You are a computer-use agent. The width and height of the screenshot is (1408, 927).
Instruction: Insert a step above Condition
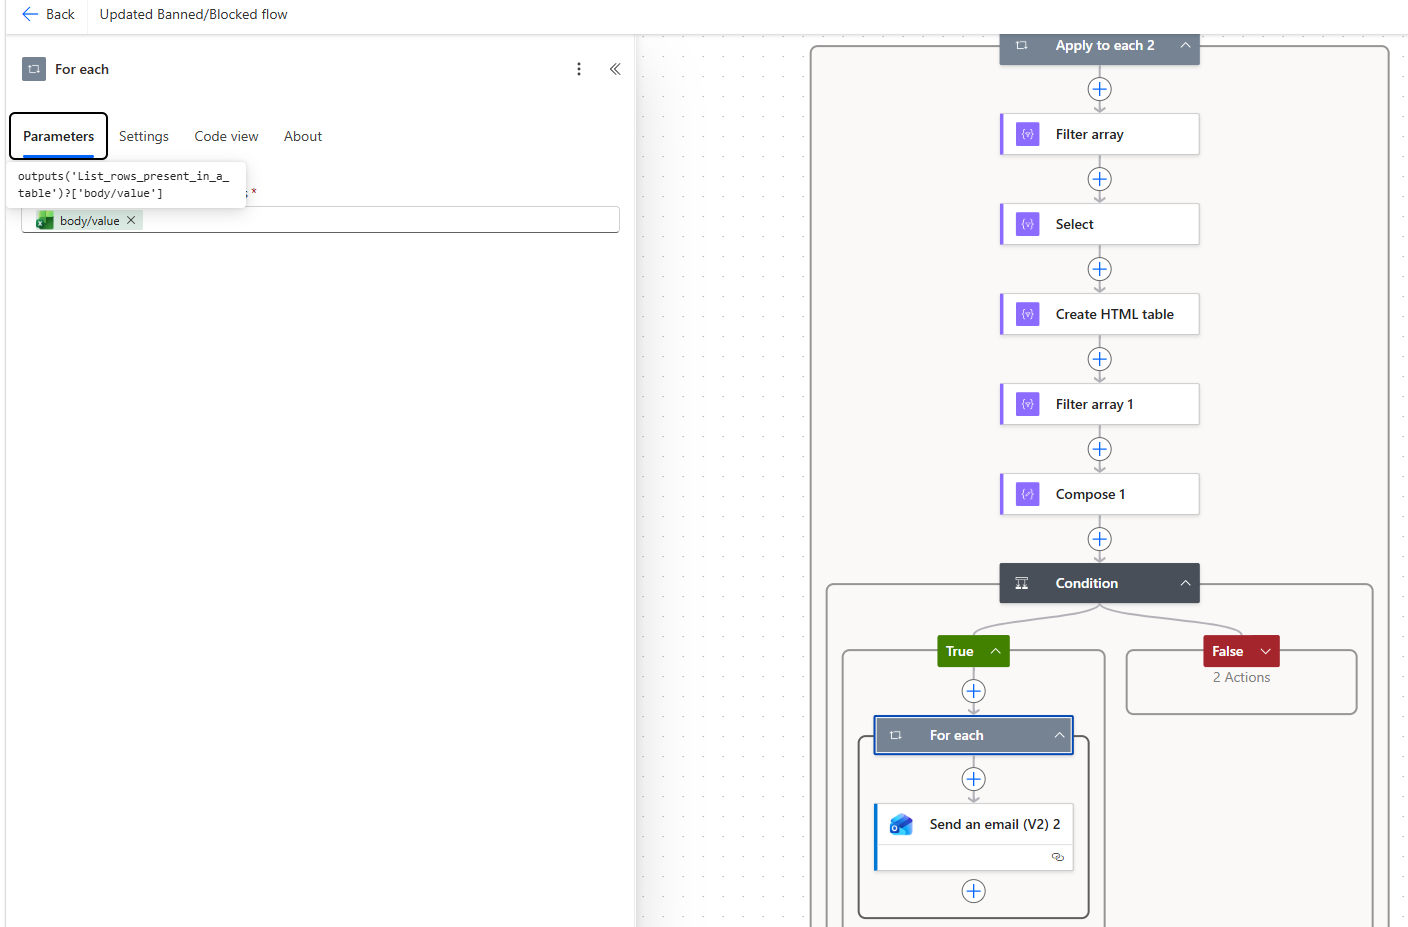[1099, 539]
